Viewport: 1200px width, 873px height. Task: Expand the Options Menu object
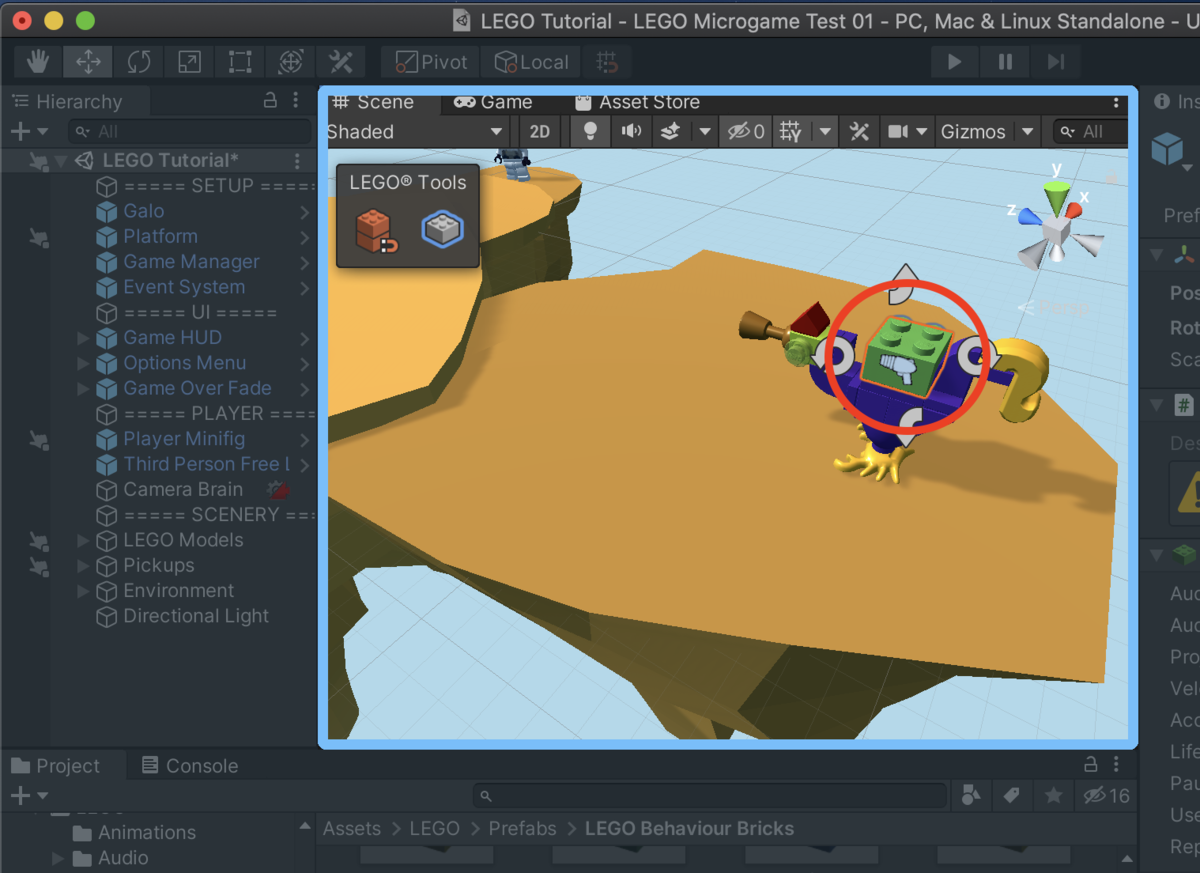point(83,363)
